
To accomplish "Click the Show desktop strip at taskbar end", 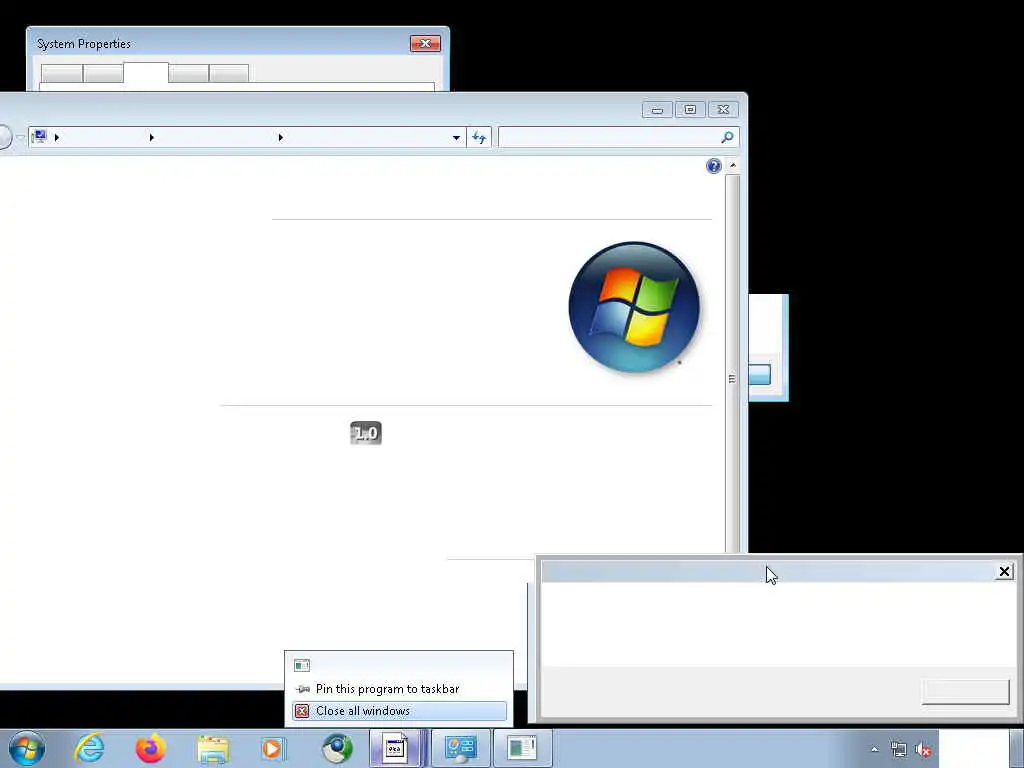I will (x=1017, y=748).
